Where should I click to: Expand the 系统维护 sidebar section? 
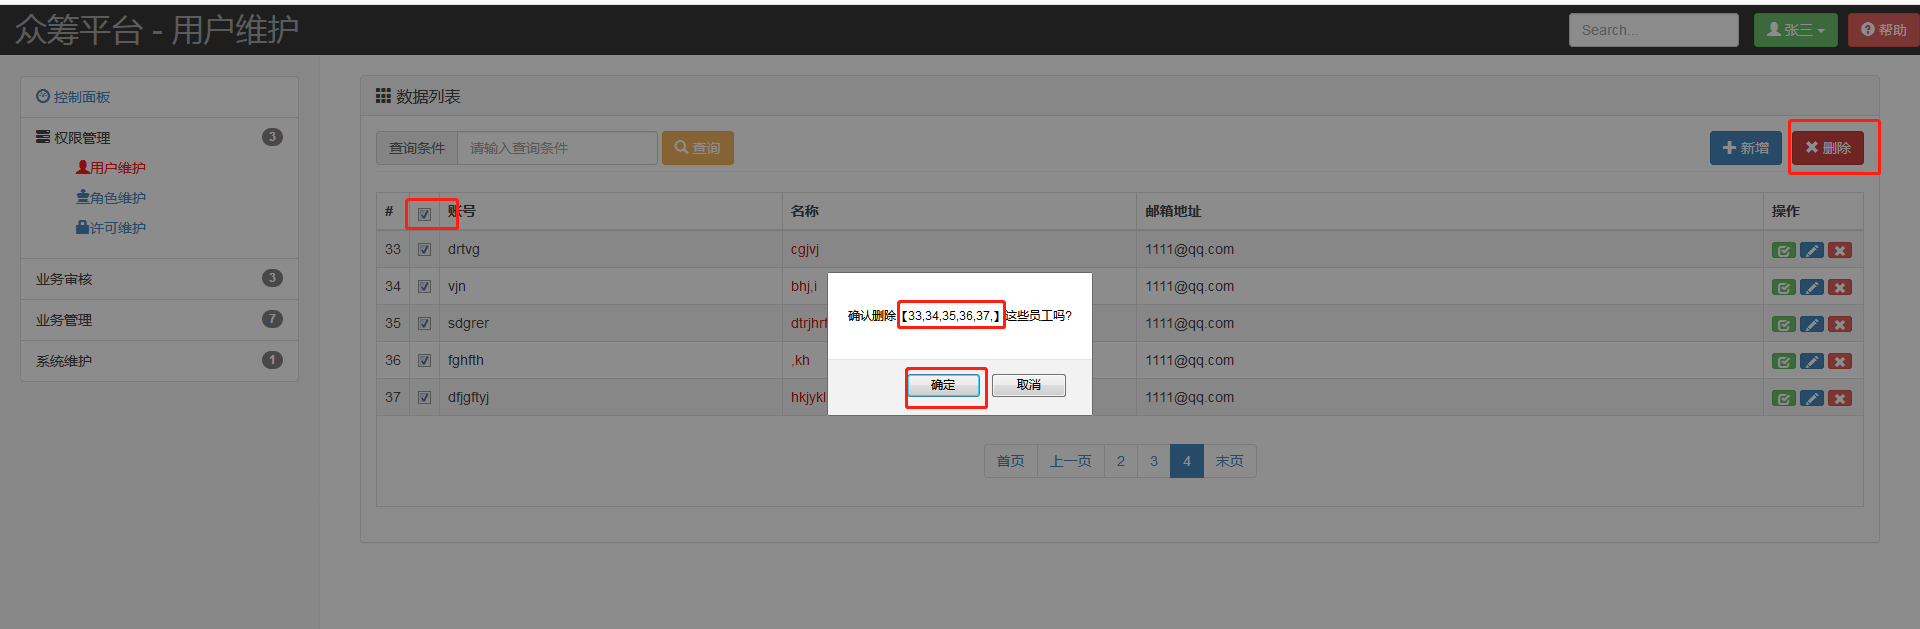click(159, 361)
